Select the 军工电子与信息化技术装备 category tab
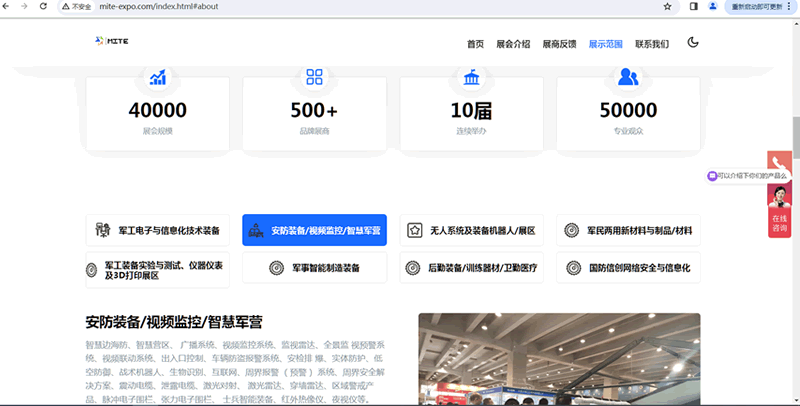This screenshot has height=406, width=800. (158, 230)
